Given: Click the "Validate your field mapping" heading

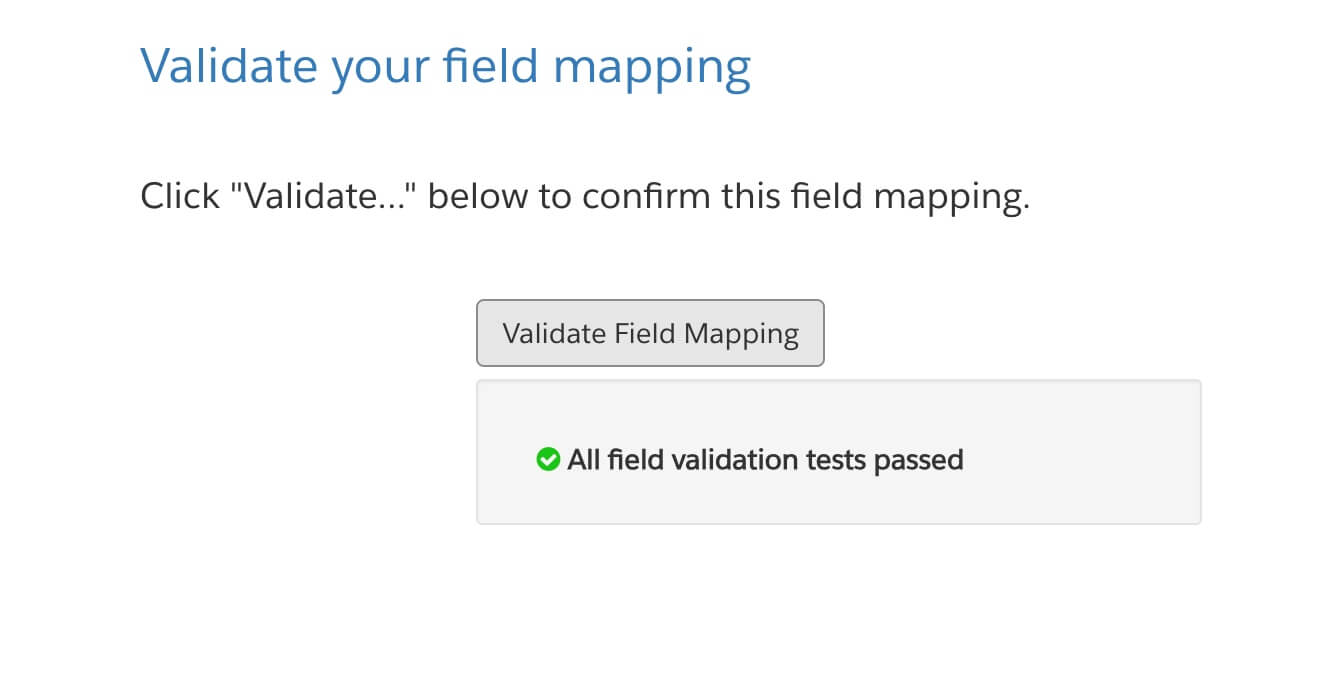Looking at the screenshot, I should [445, 67].
